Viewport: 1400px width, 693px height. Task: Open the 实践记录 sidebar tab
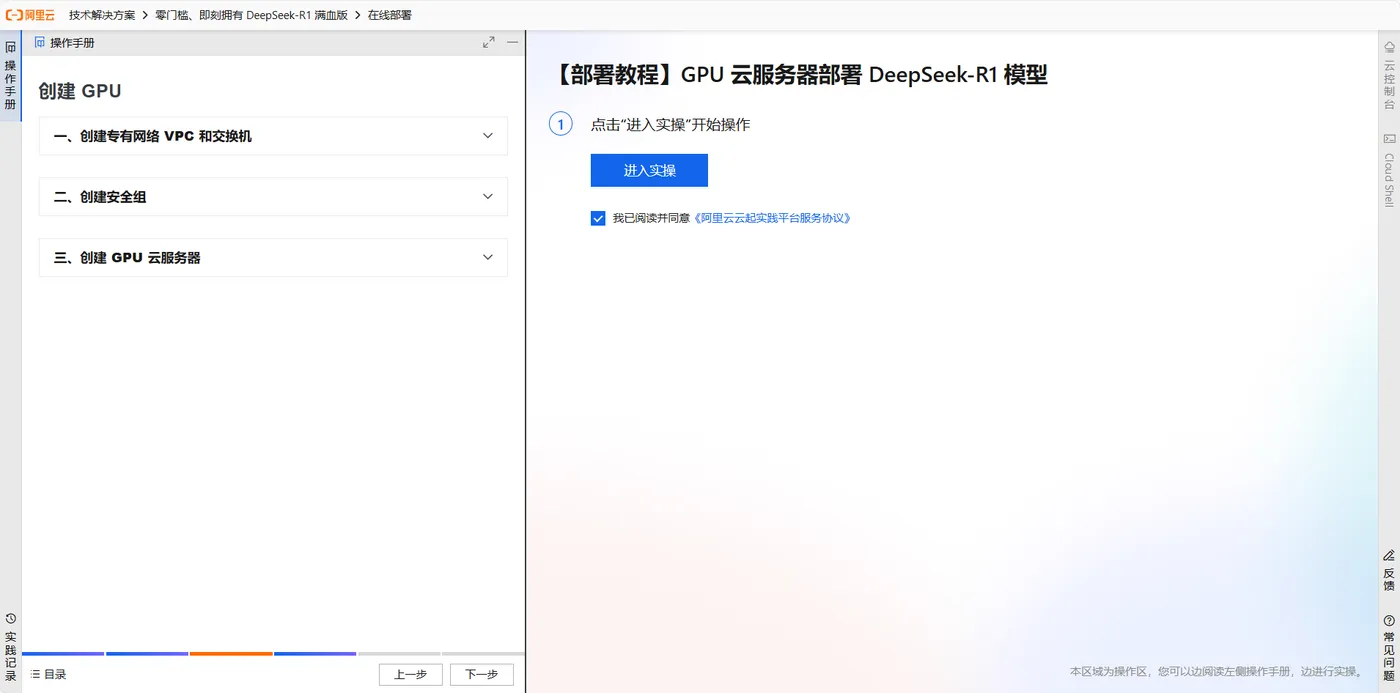pos(10,648)
